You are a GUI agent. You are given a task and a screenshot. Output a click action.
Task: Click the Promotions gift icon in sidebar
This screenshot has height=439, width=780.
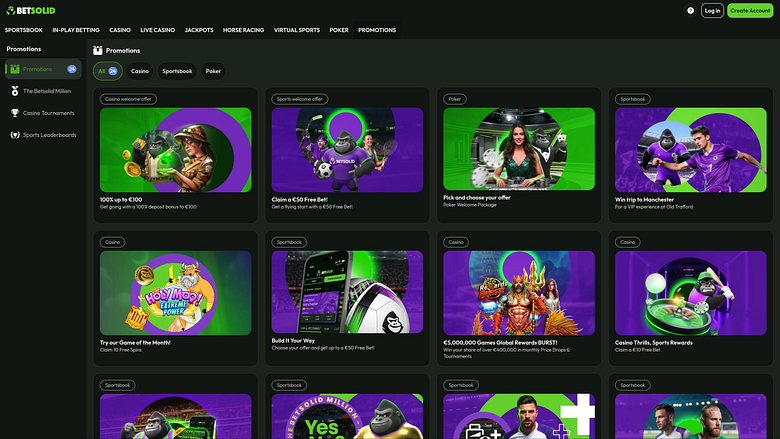tap(15, 69)
